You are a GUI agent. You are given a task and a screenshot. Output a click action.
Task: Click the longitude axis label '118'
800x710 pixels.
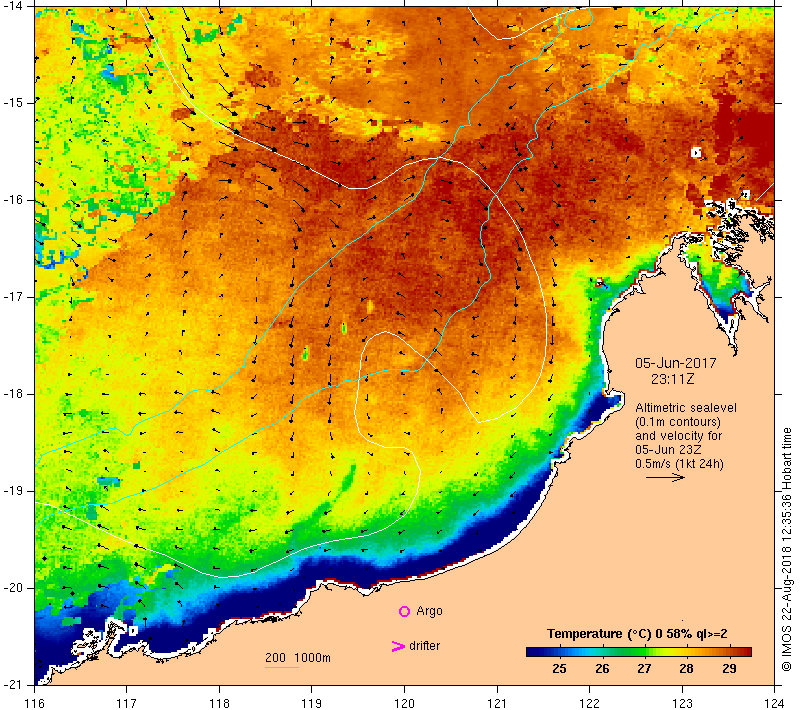coord(219,703)
